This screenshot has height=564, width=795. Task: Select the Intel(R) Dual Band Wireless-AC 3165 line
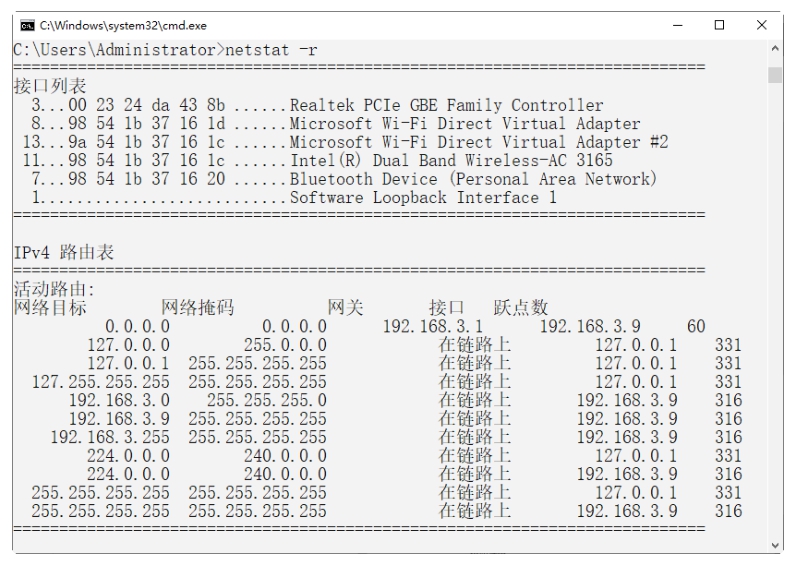pyautogui.click(x=450, y=161)
